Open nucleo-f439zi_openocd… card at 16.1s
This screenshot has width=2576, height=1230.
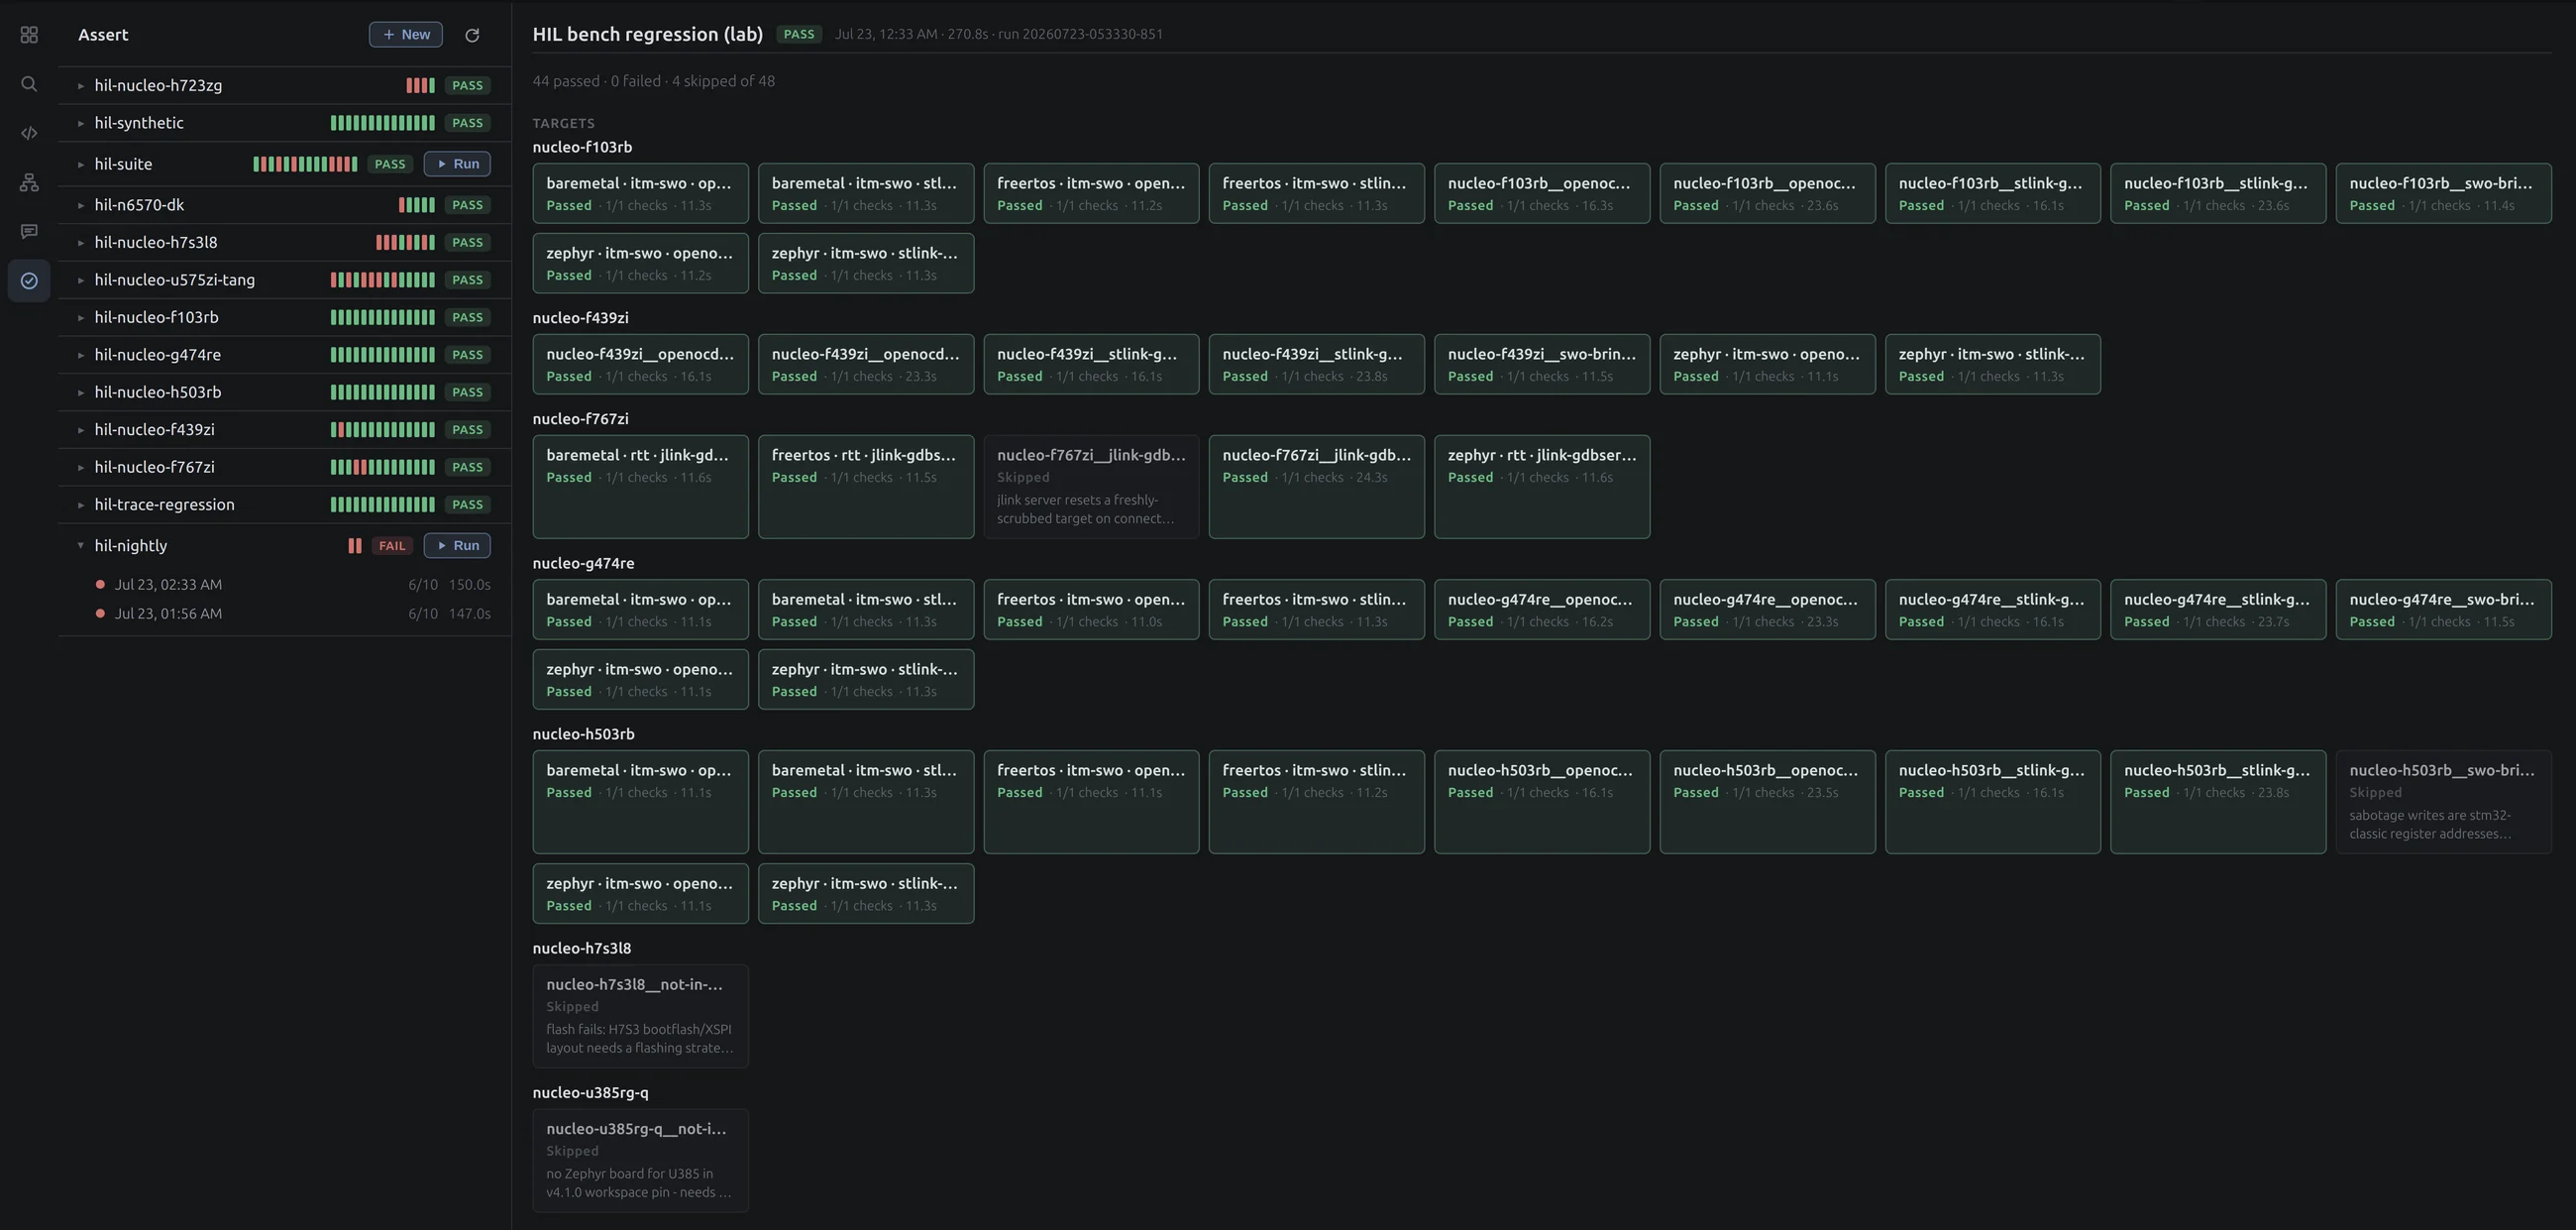[x=640, y=365]
